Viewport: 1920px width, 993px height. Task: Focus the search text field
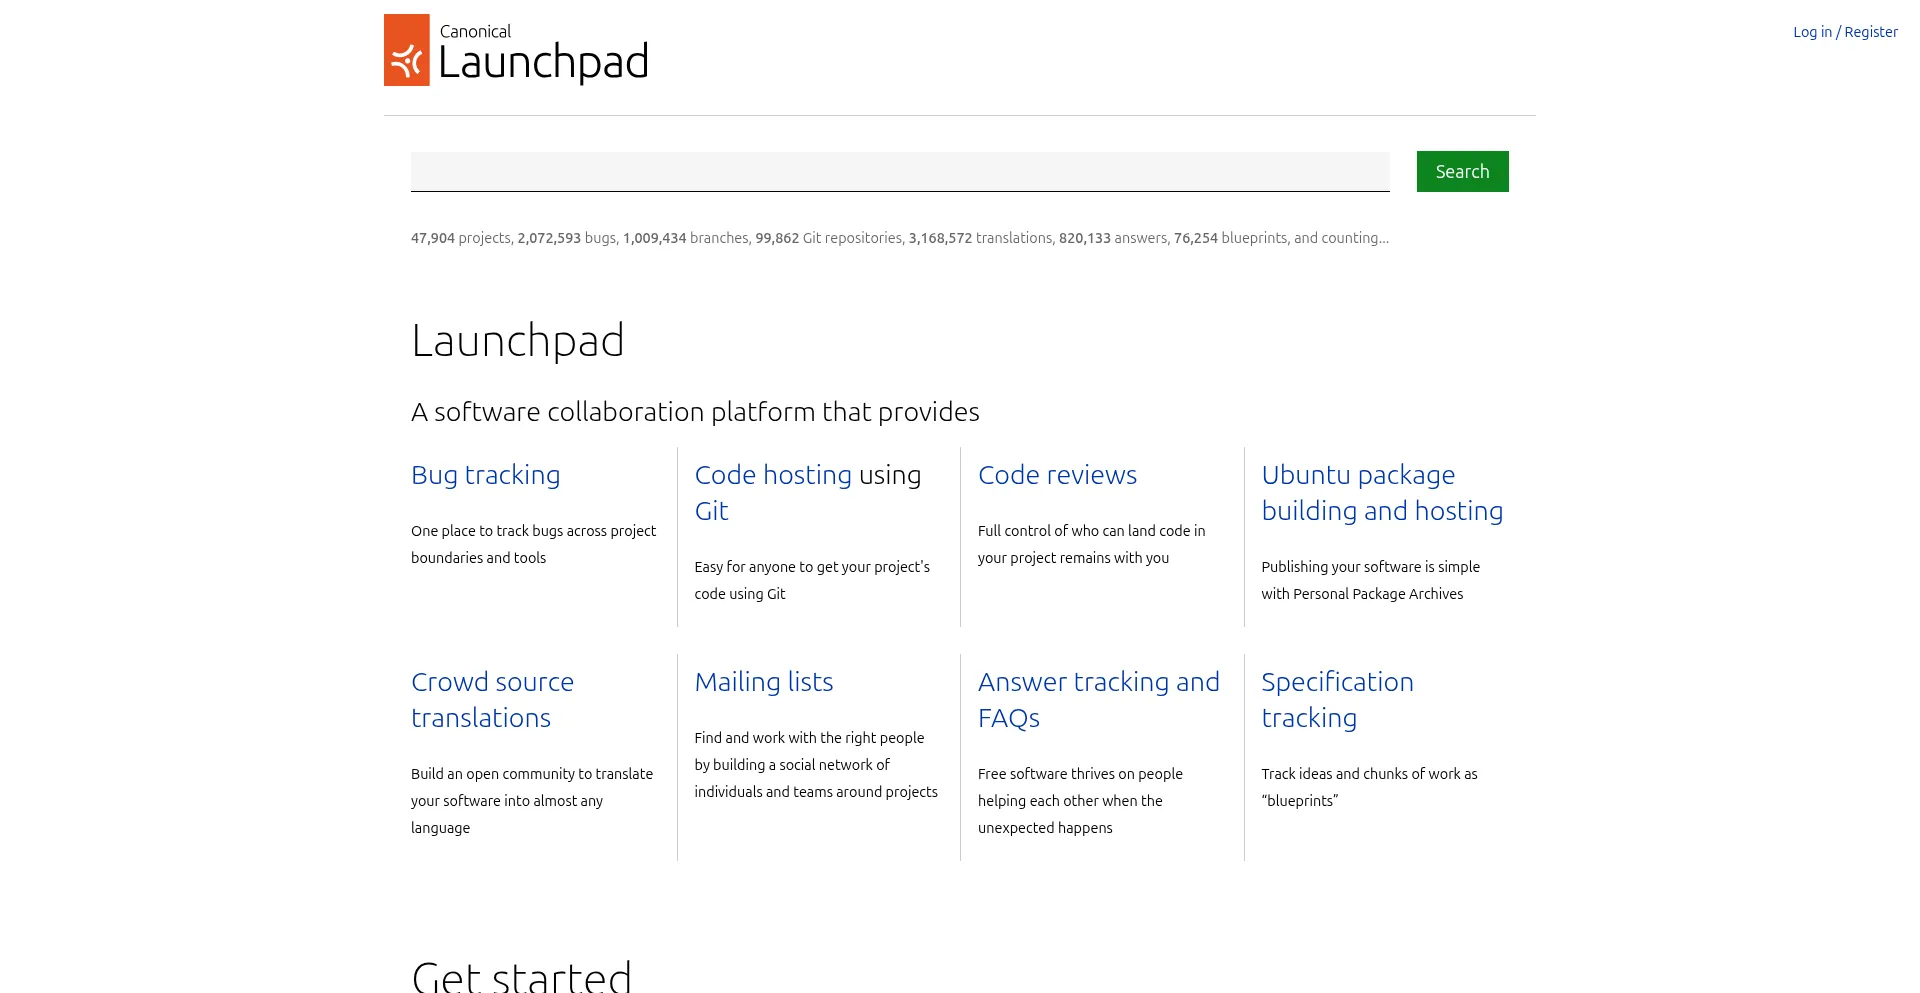coord(899,171)
